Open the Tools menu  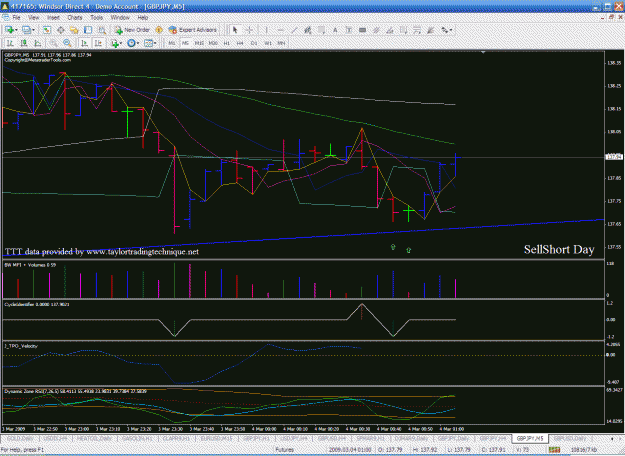pyautogui.click(x=96, y=18)
